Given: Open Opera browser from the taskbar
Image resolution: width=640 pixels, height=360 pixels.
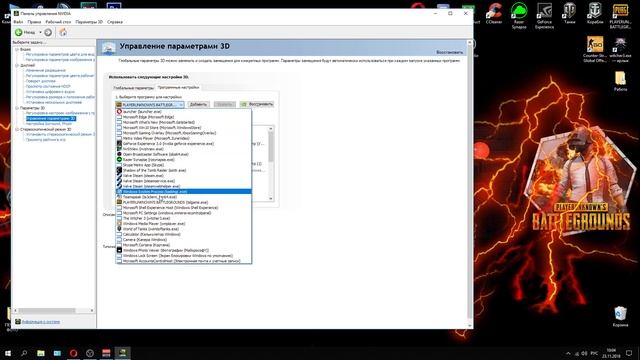Looking at the screenshot, I should [x=73, y=353].
